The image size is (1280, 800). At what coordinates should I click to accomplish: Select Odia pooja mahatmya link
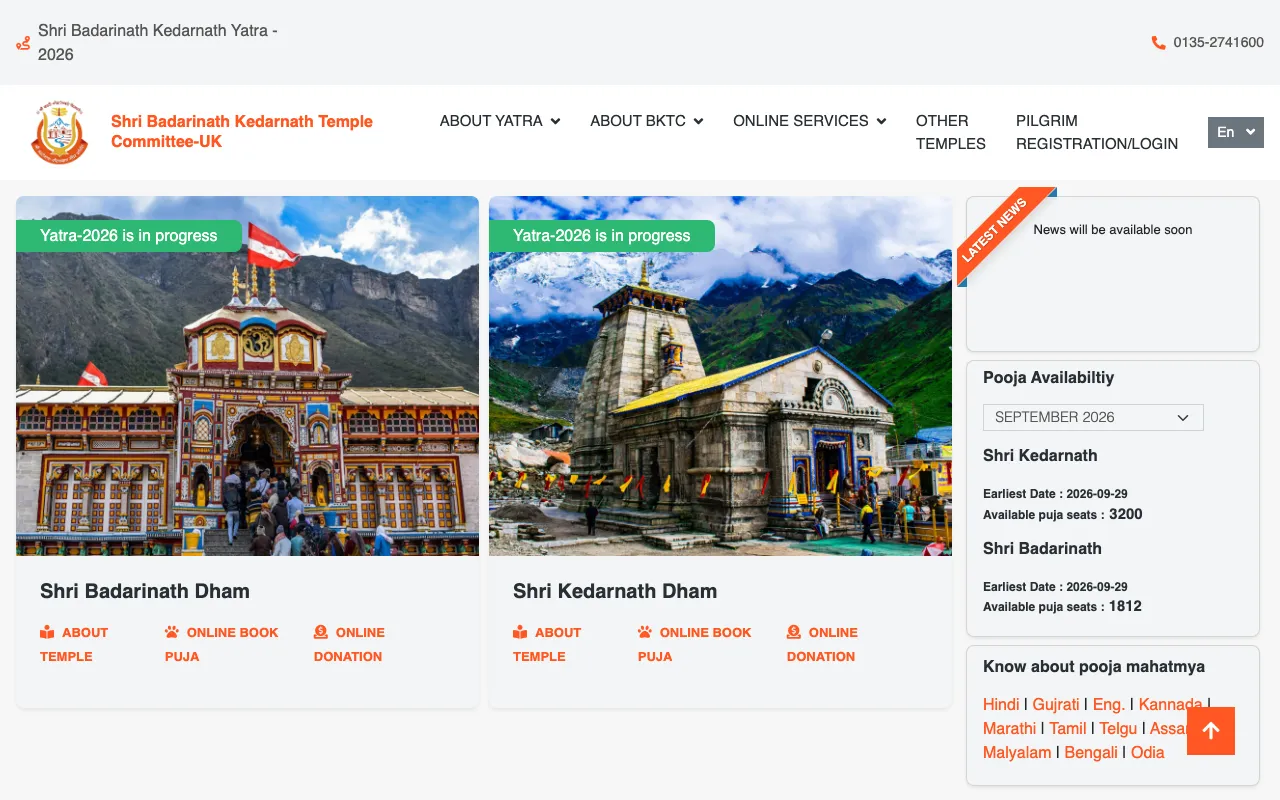tap(1148, 752)
